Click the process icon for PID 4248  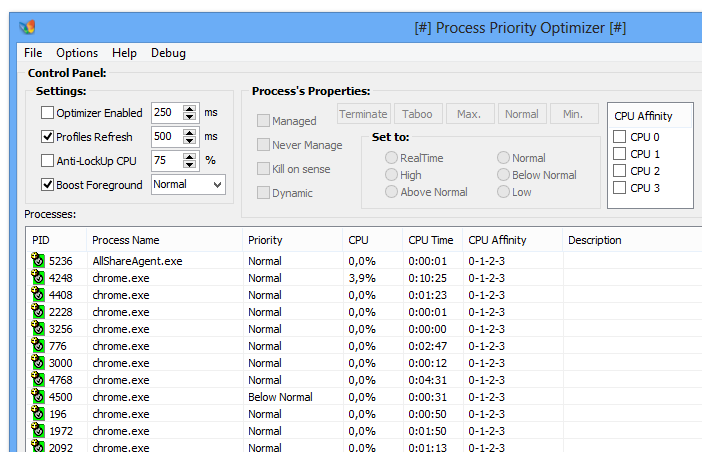38,278
